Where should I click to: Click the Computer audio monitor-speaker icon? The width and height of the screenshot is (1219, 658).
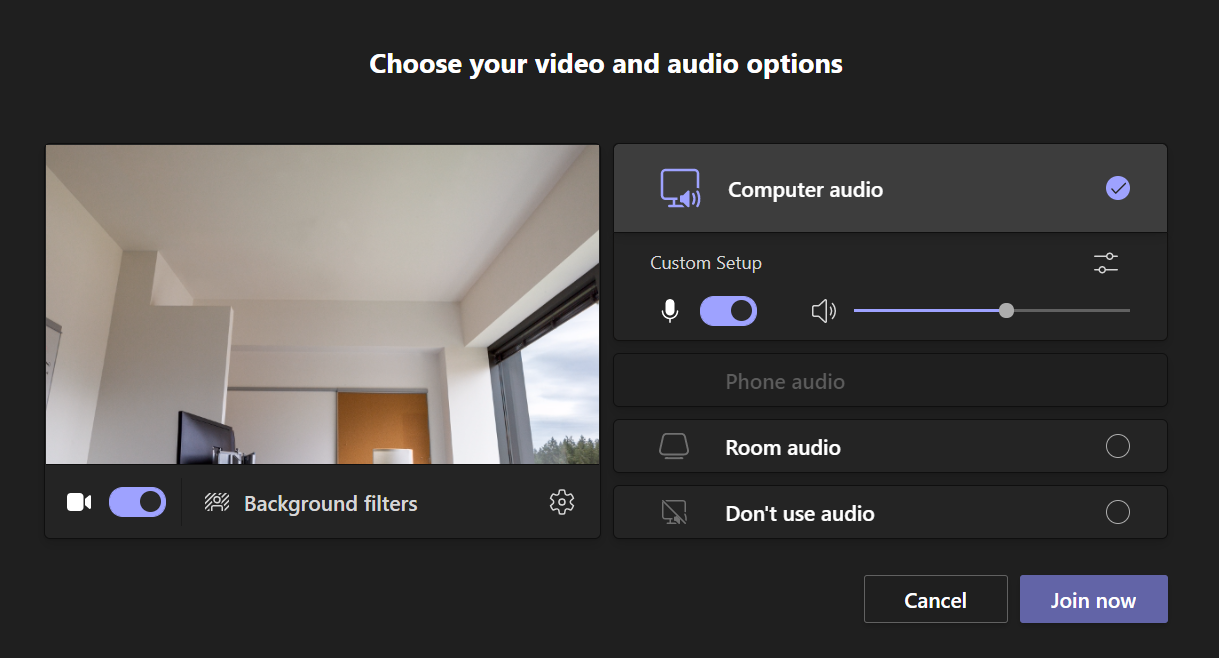tap(680, 189)
